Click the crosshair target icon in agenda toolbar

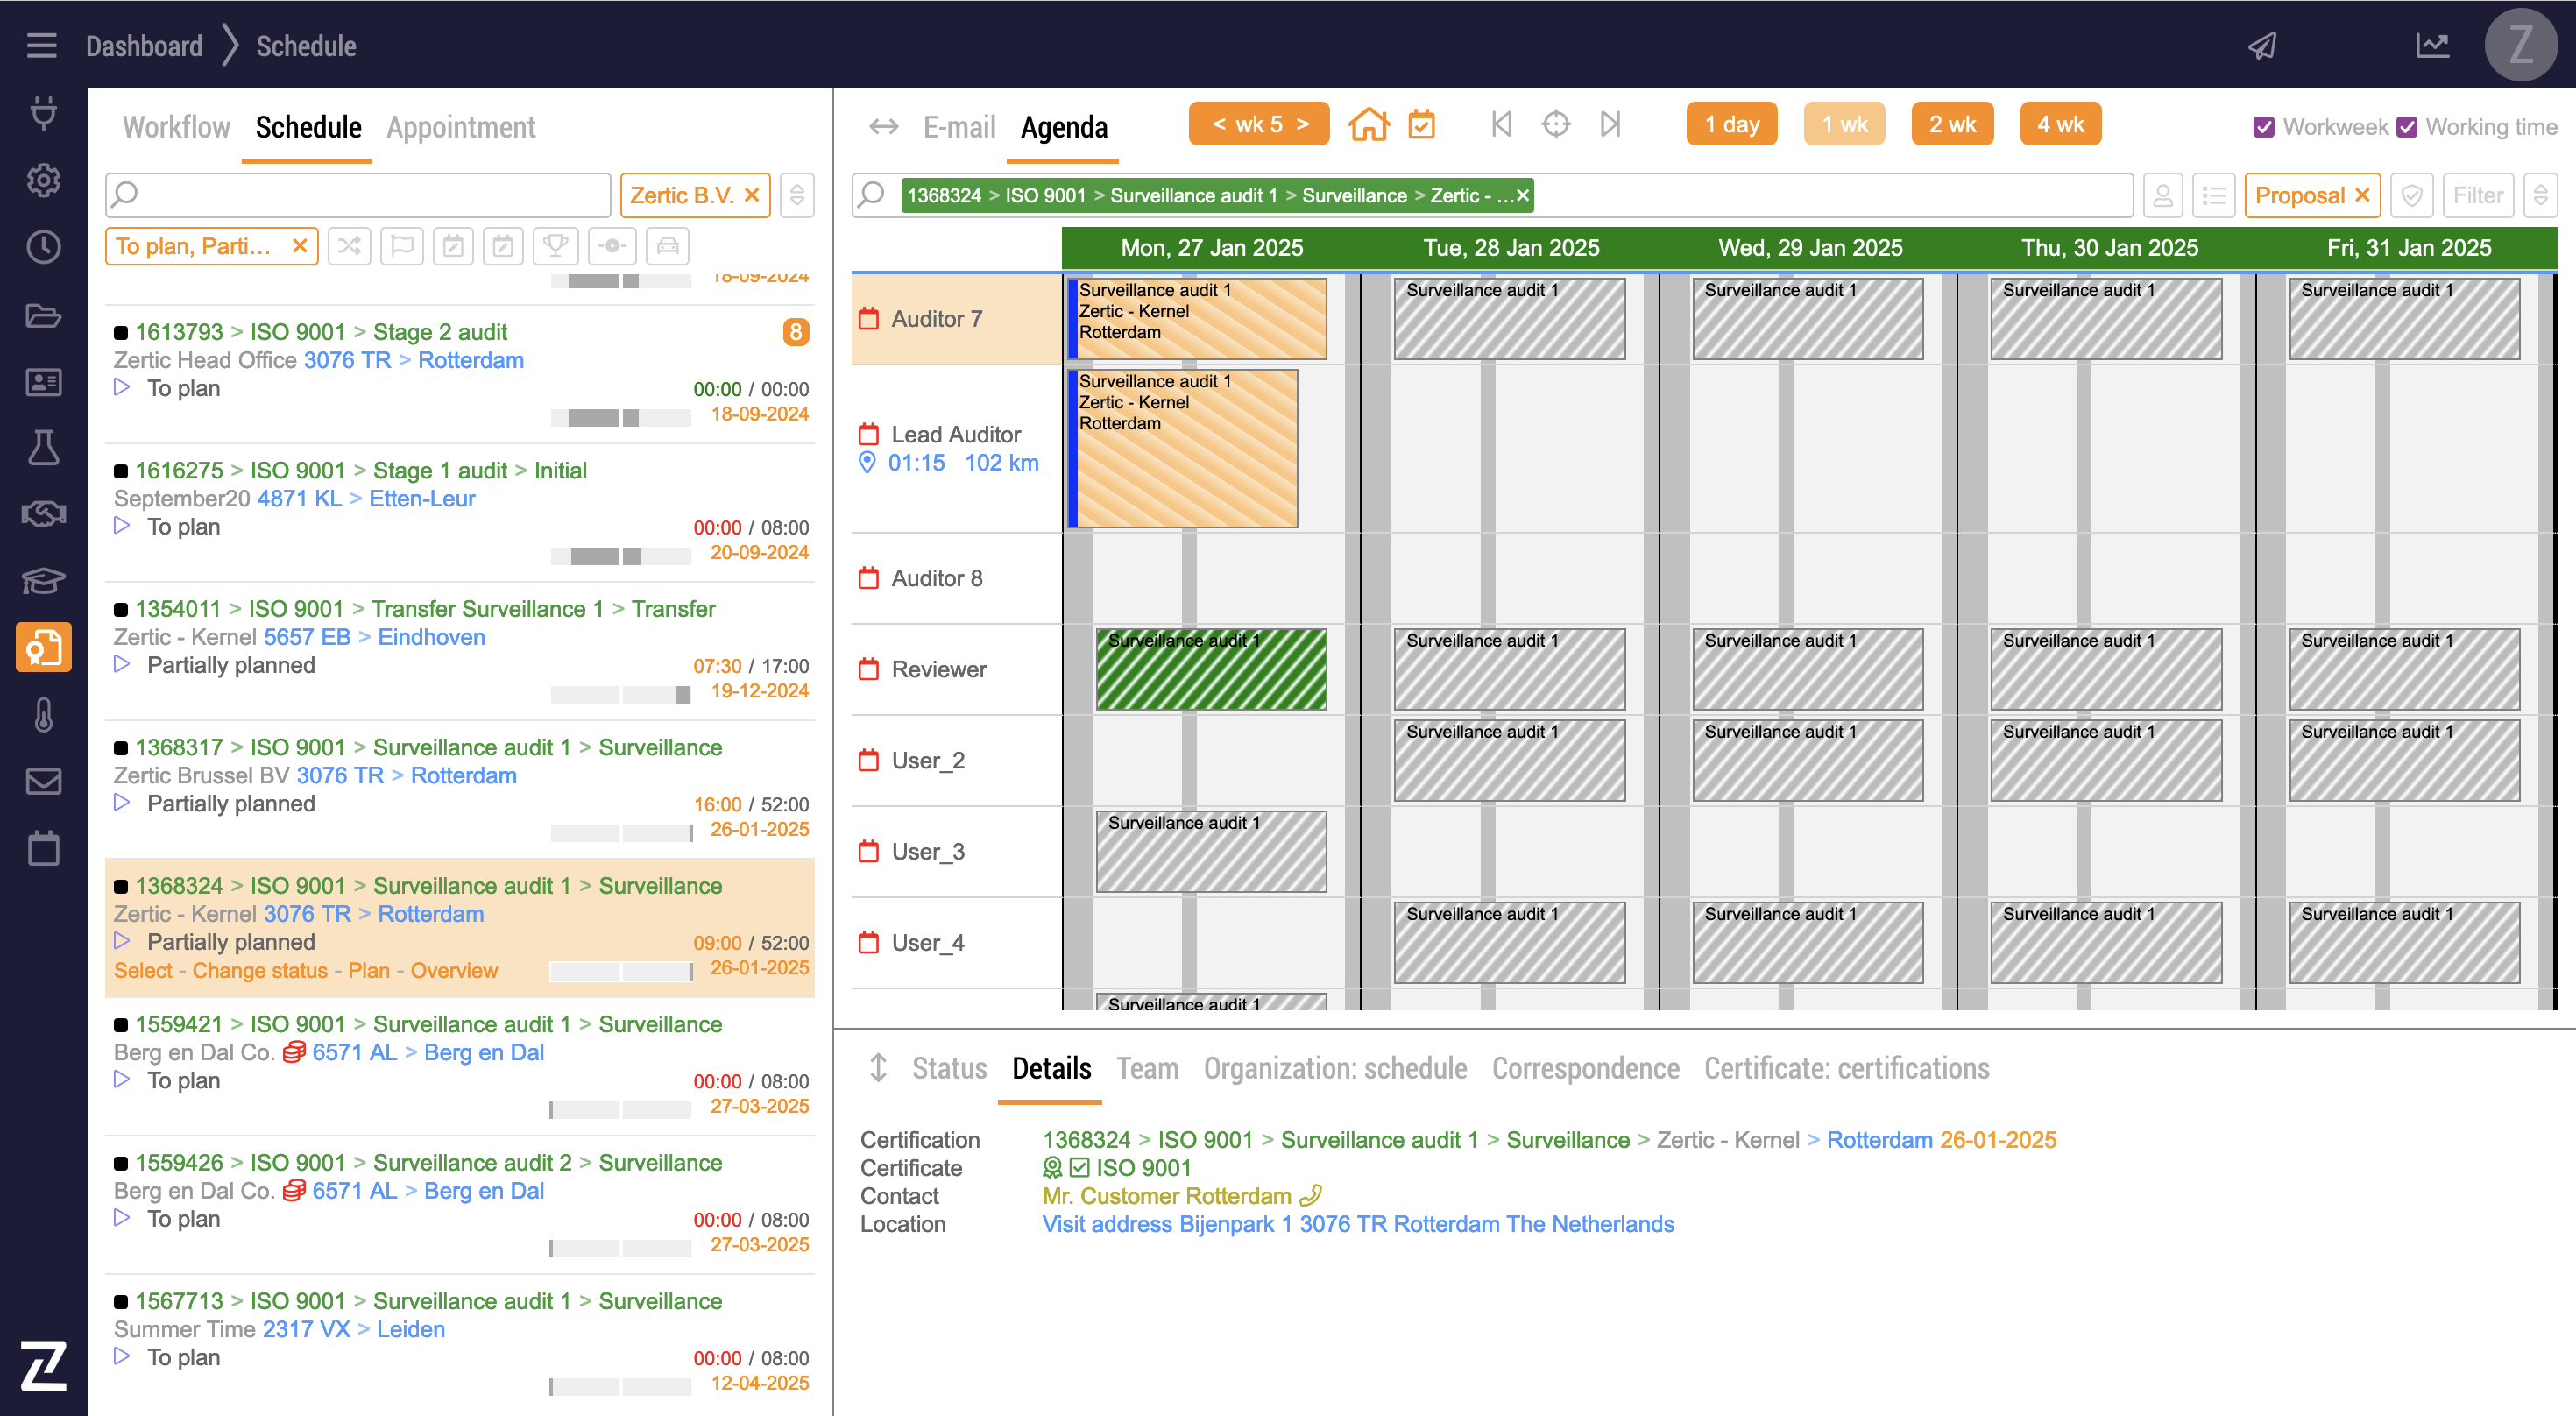[x=1555, y=125]
